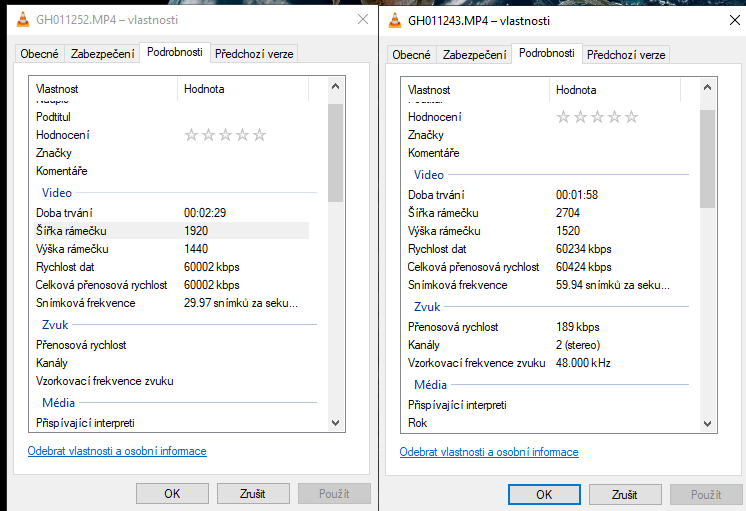Click scroll-down arrow in GH011252.MP4 details list

coord(335,423)
